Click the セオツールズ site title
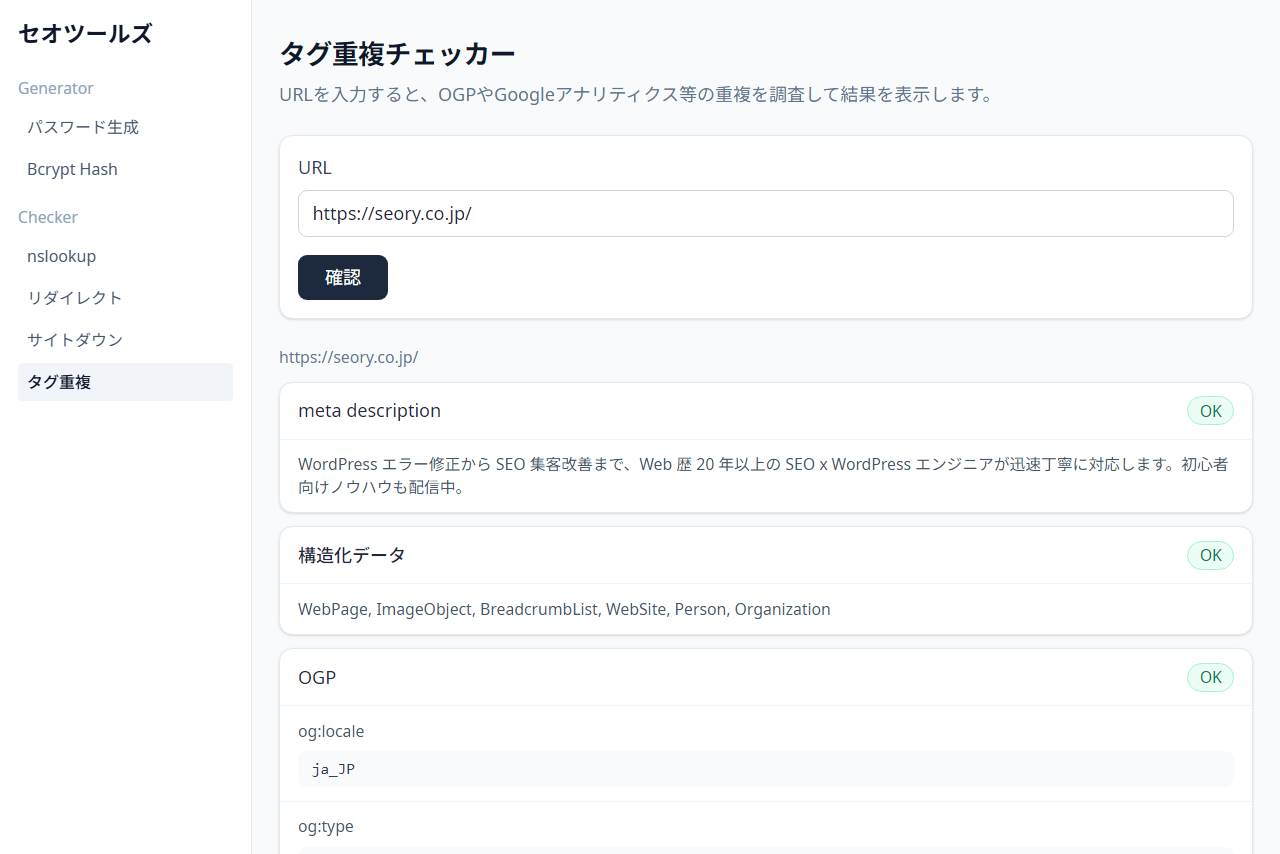This screenshot has width=1280, height=854. tap(85, 34)
